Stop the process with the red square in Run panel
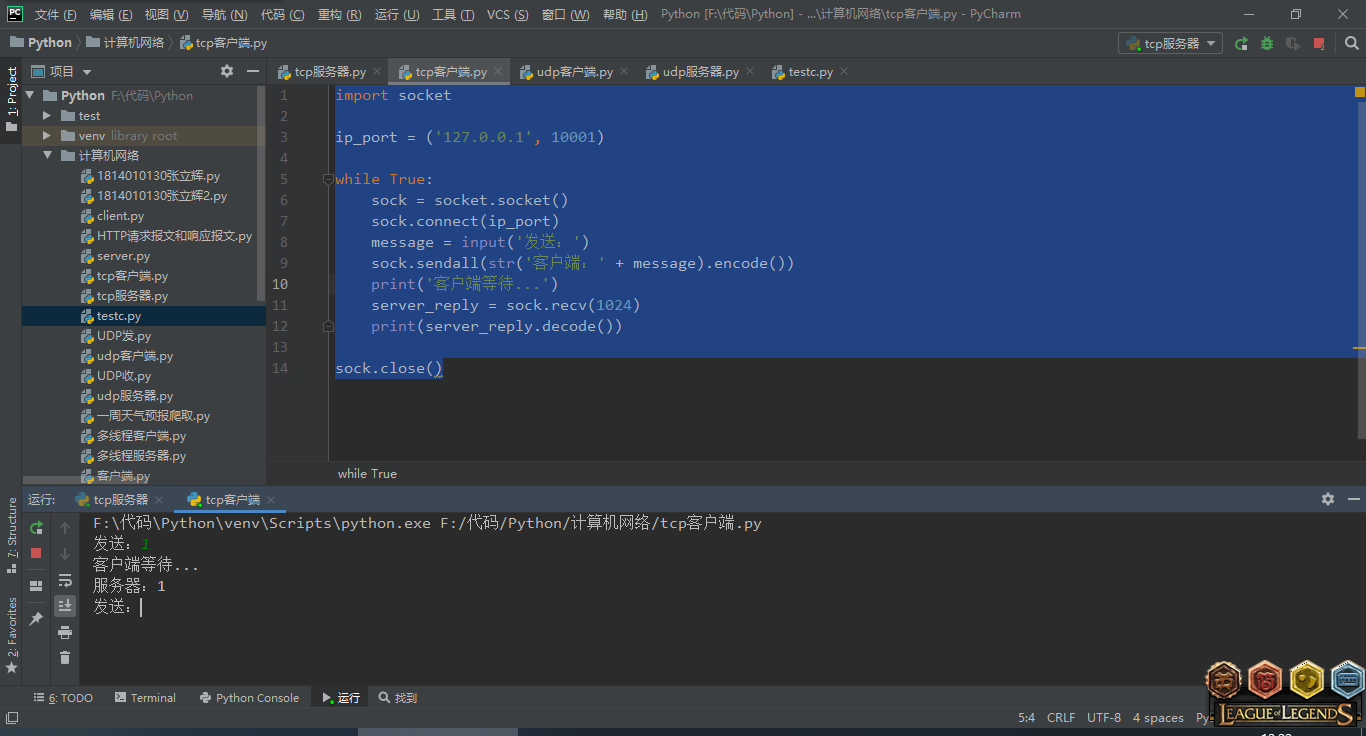 pos(36,553)
